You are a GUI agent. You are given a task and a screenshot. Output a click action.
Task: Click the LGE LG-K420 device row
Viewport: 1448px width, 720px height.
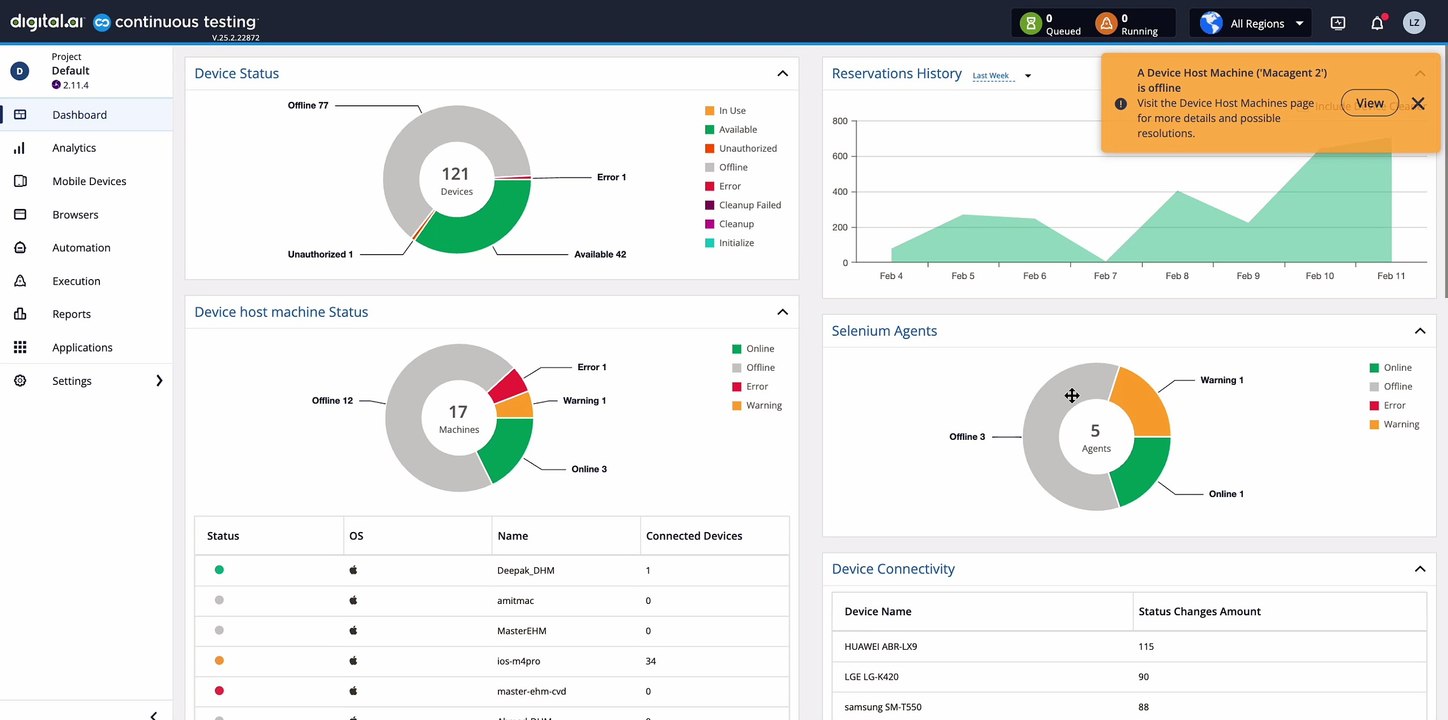click(1129, 677)
